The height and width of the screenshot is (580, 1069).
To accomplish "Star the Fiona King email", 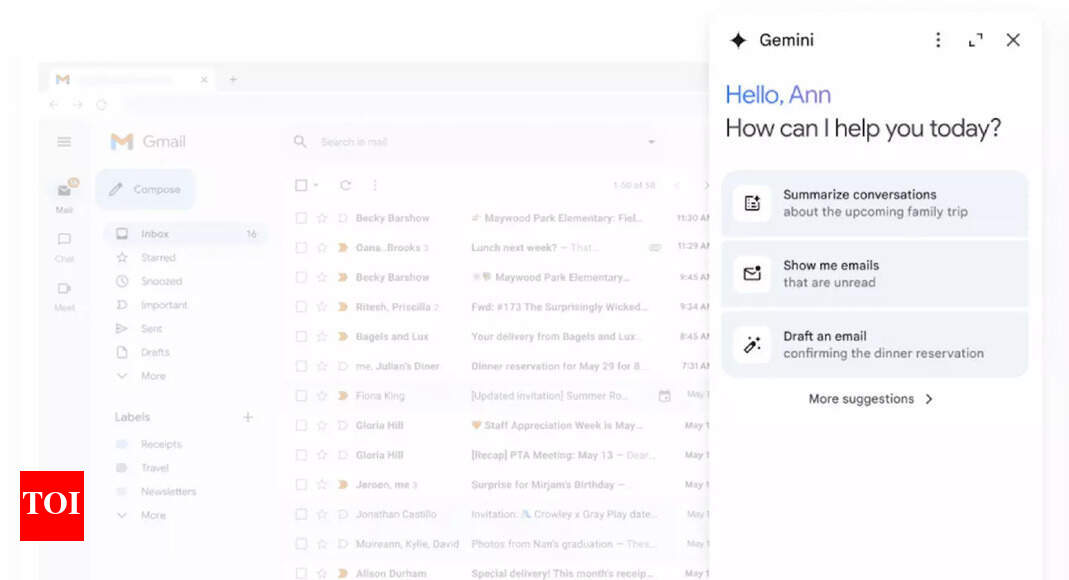I will [x=322, y=396].
